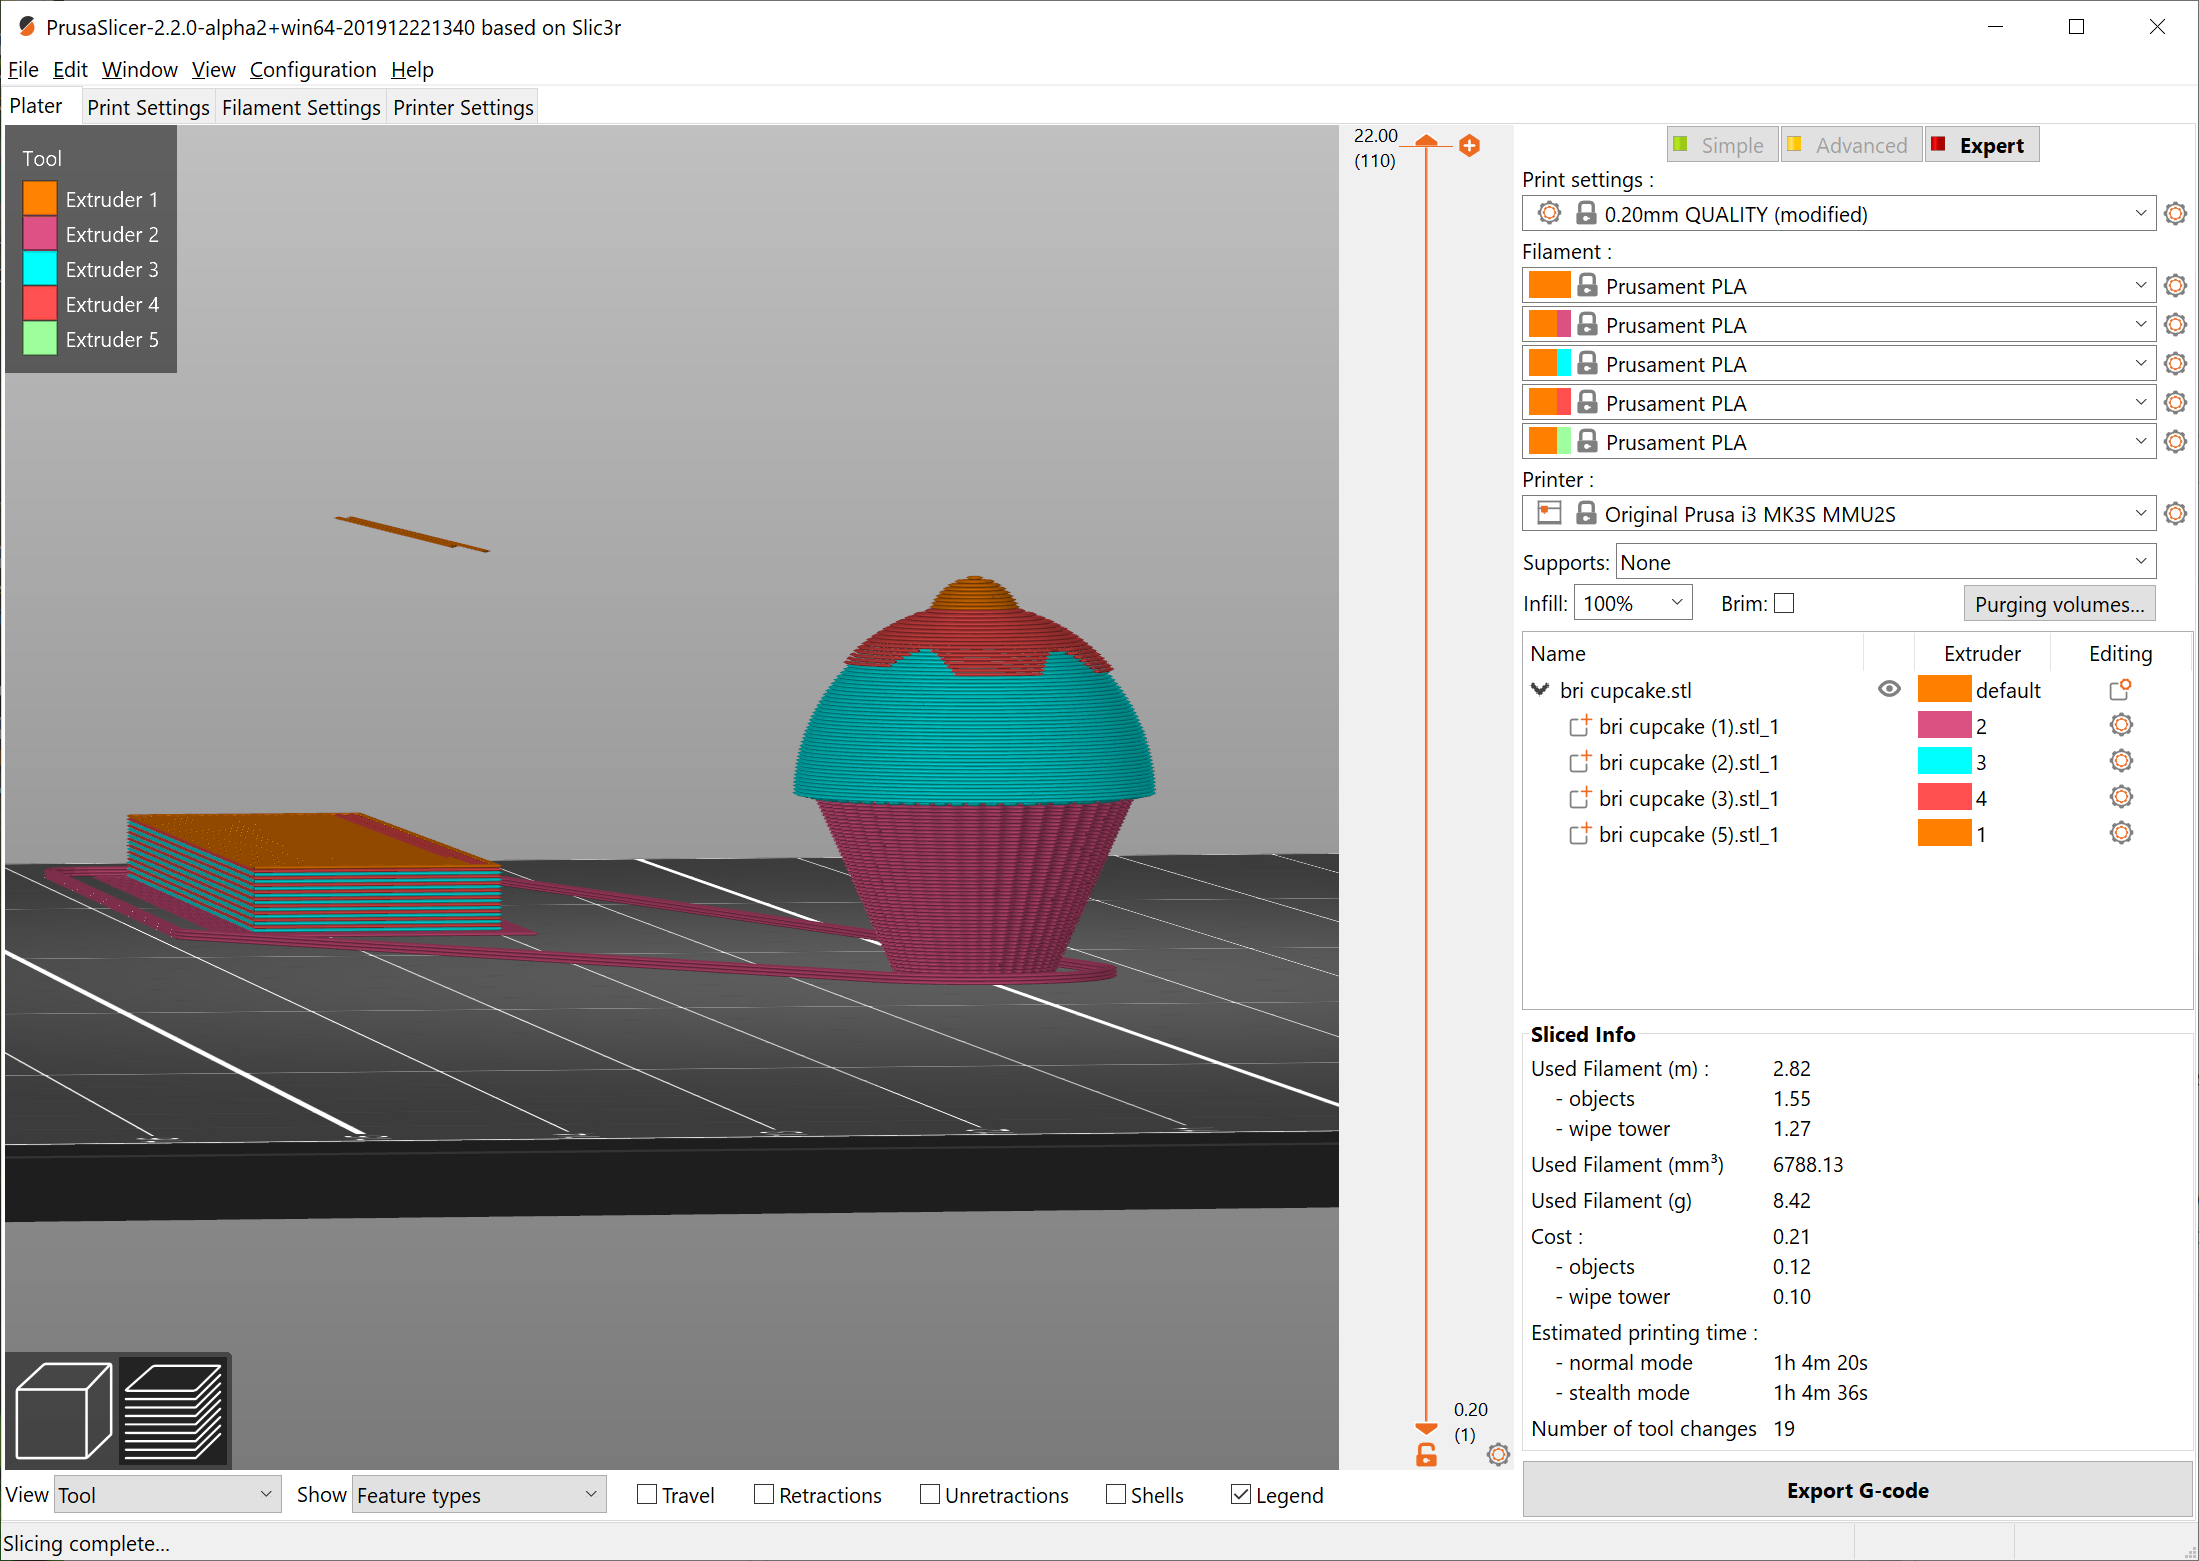Select the Extruder 2 color swatch in Tool legend

pyautogui.click(x=40, y=232)
